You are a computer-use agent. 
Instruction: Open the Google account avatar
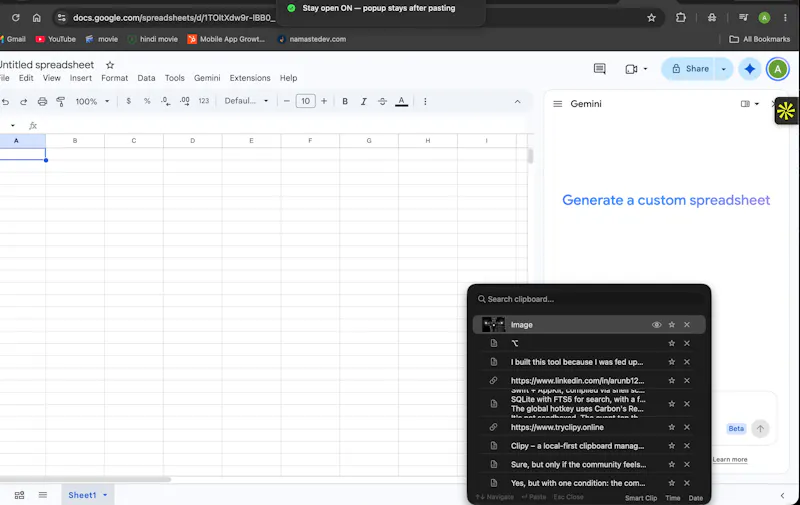(778, 69)
